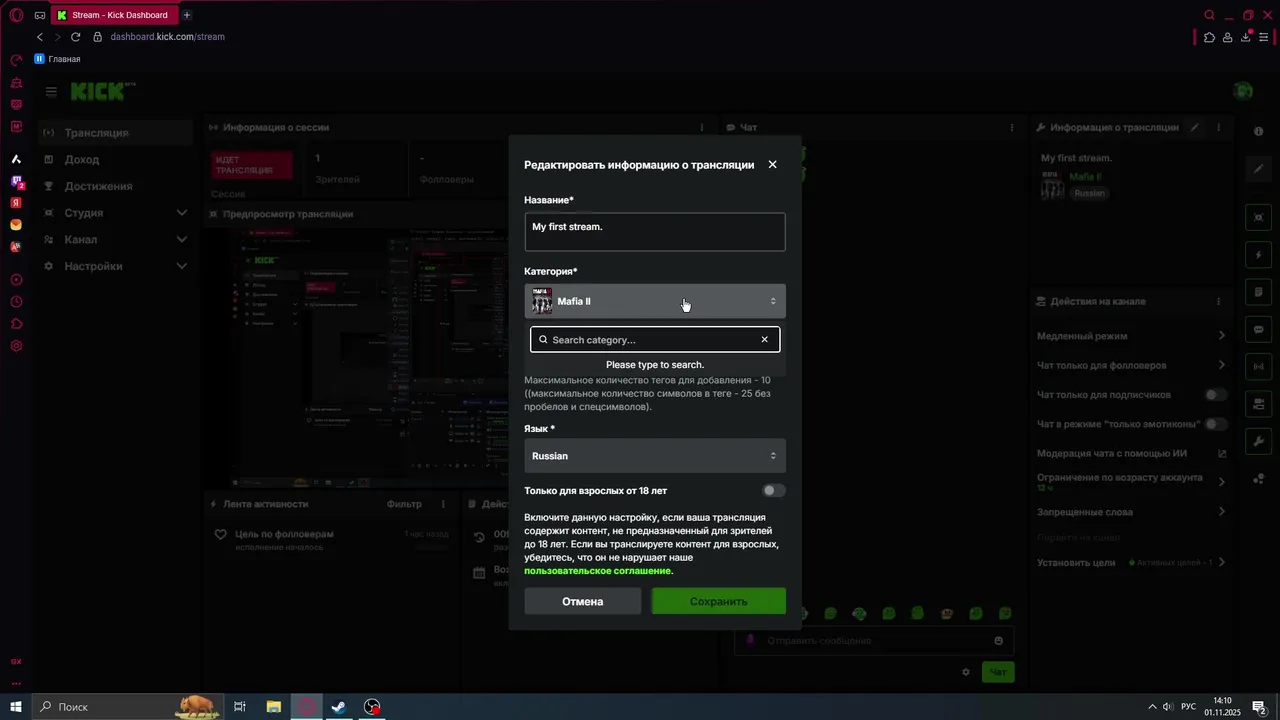Open Чат только для фолловеров settings
This screenshot has width=1280, height=720.
(x=1131, y=366)
